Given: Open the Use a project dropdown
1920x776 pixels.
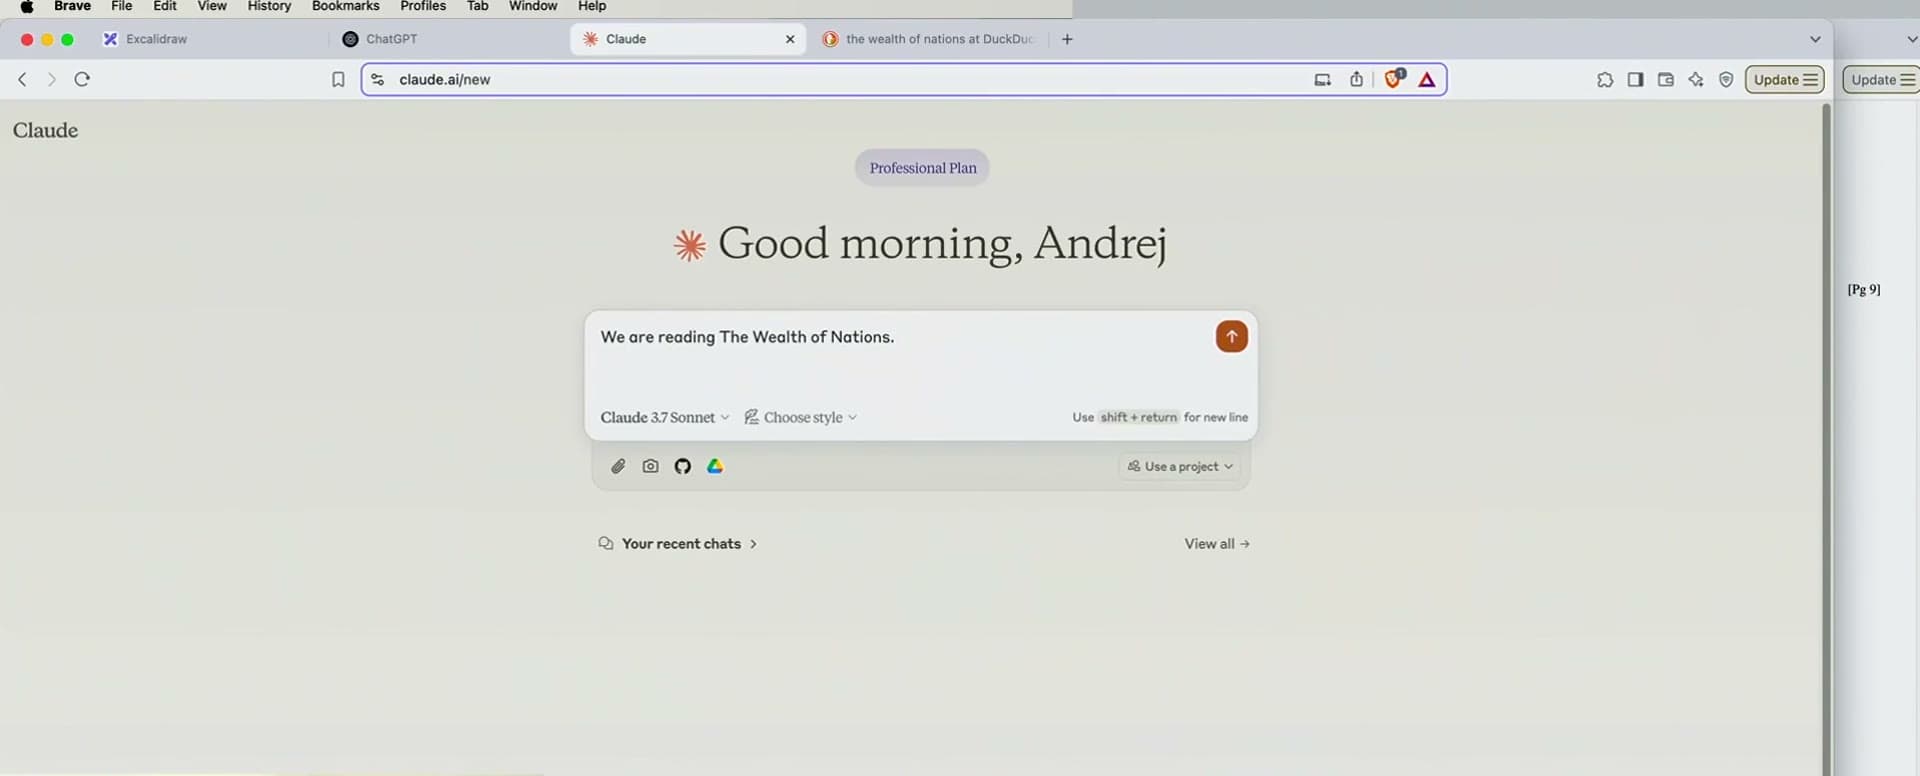Looking at the screenshot, I should 1180,466.
